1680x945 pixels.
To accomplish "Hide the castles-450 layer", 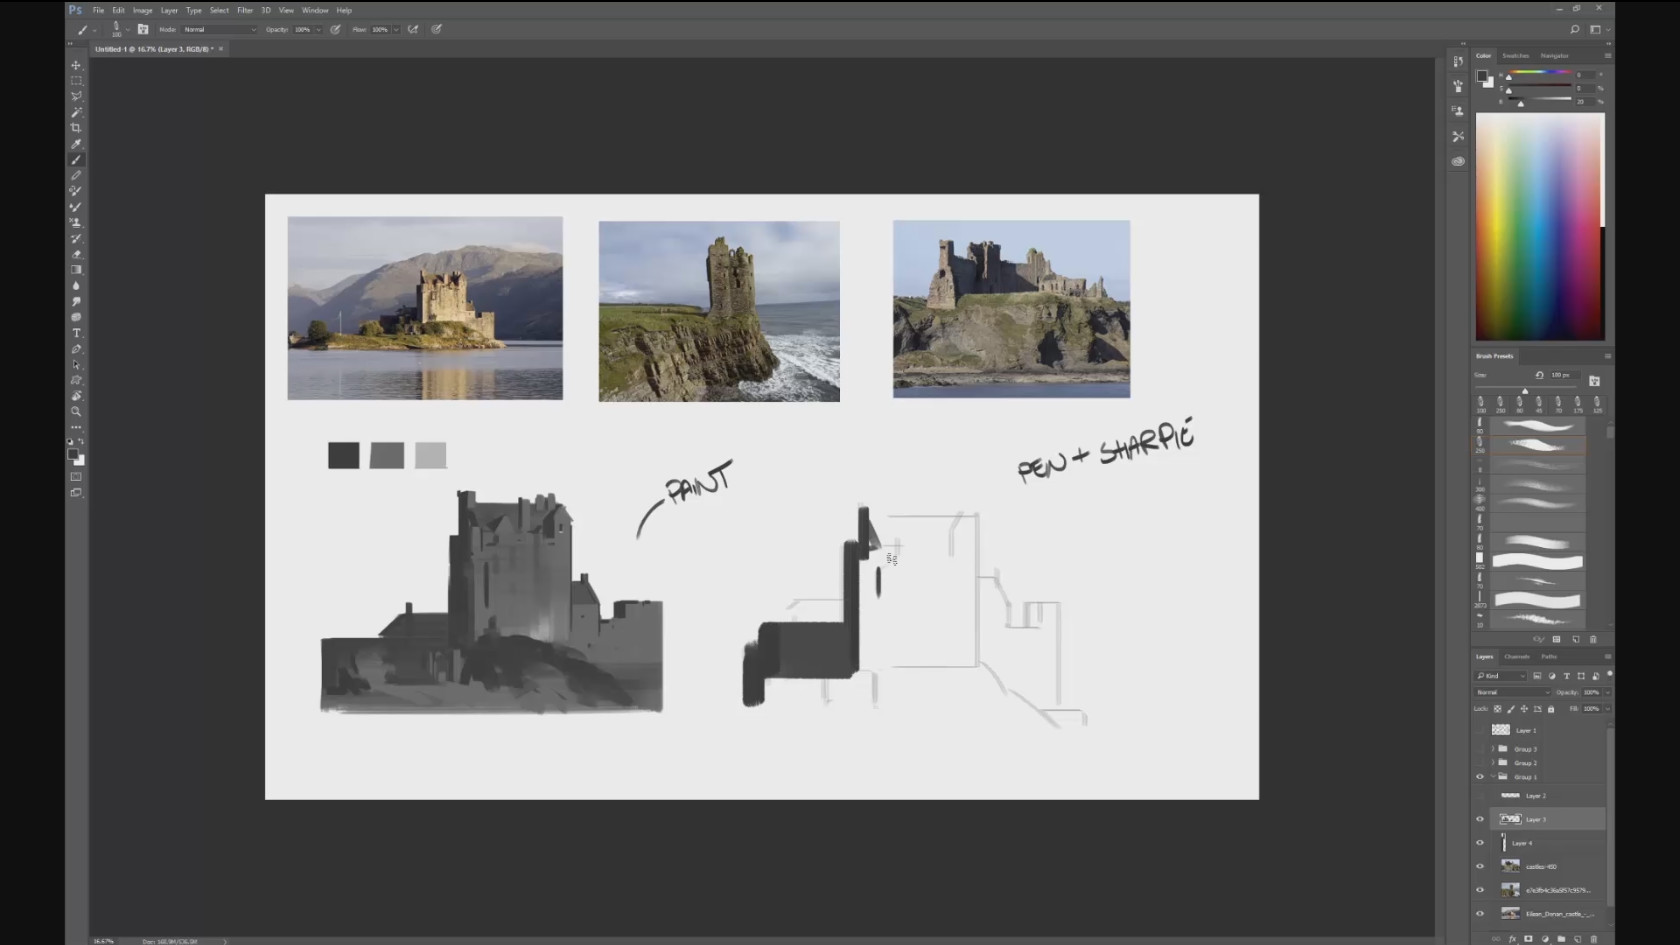I will (1480, 866).
